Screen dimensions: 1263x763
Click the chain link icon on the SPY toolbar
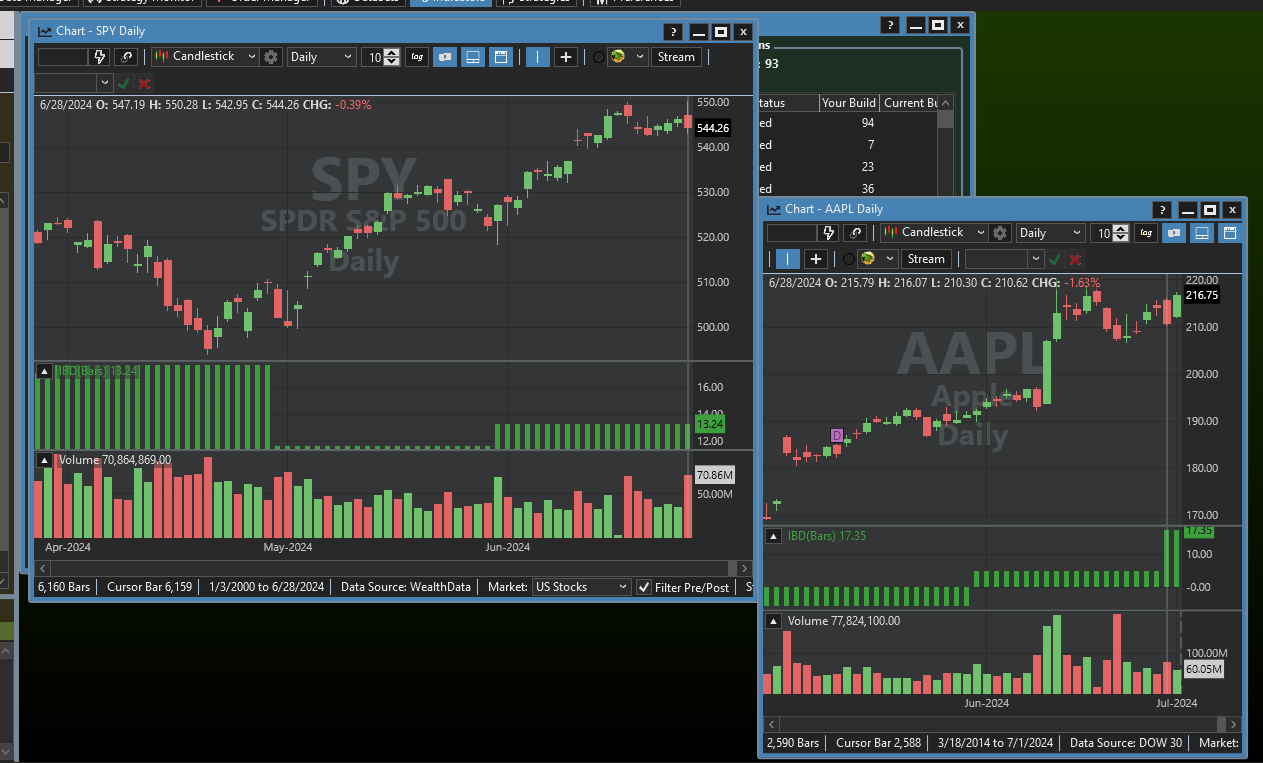click(x=126, y=57)
